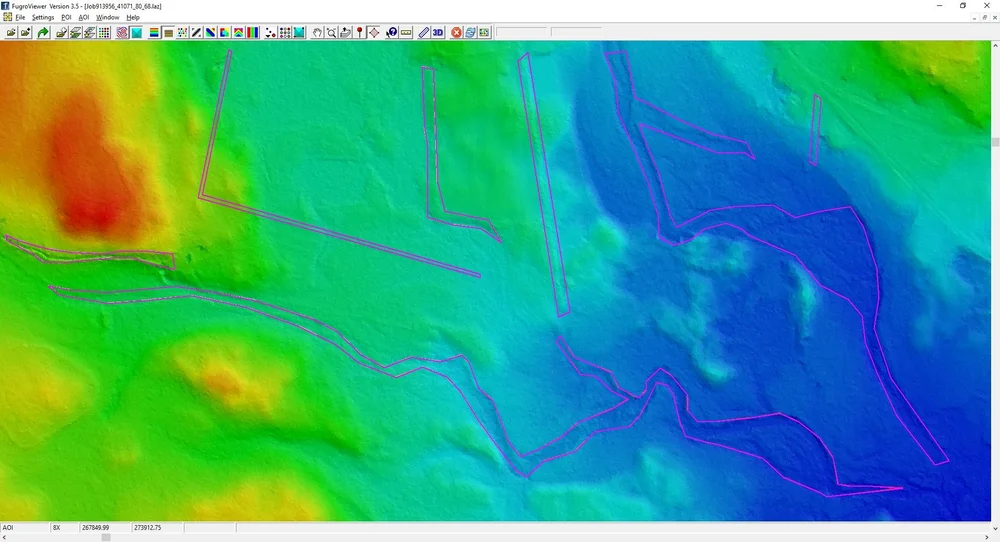Select the red pin POI tool
This screenshot has width=1000, height=542.
pos(359,33)
